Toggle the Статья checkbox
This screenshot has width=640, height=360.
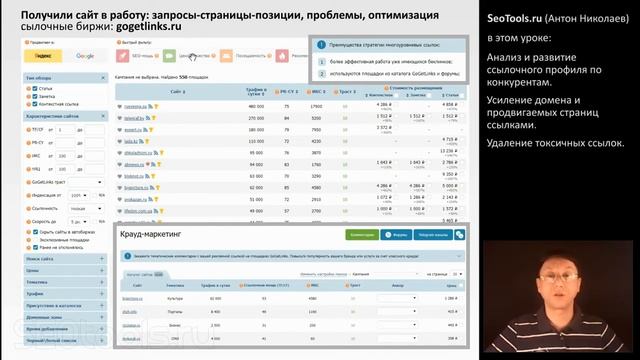pos(35,89)
